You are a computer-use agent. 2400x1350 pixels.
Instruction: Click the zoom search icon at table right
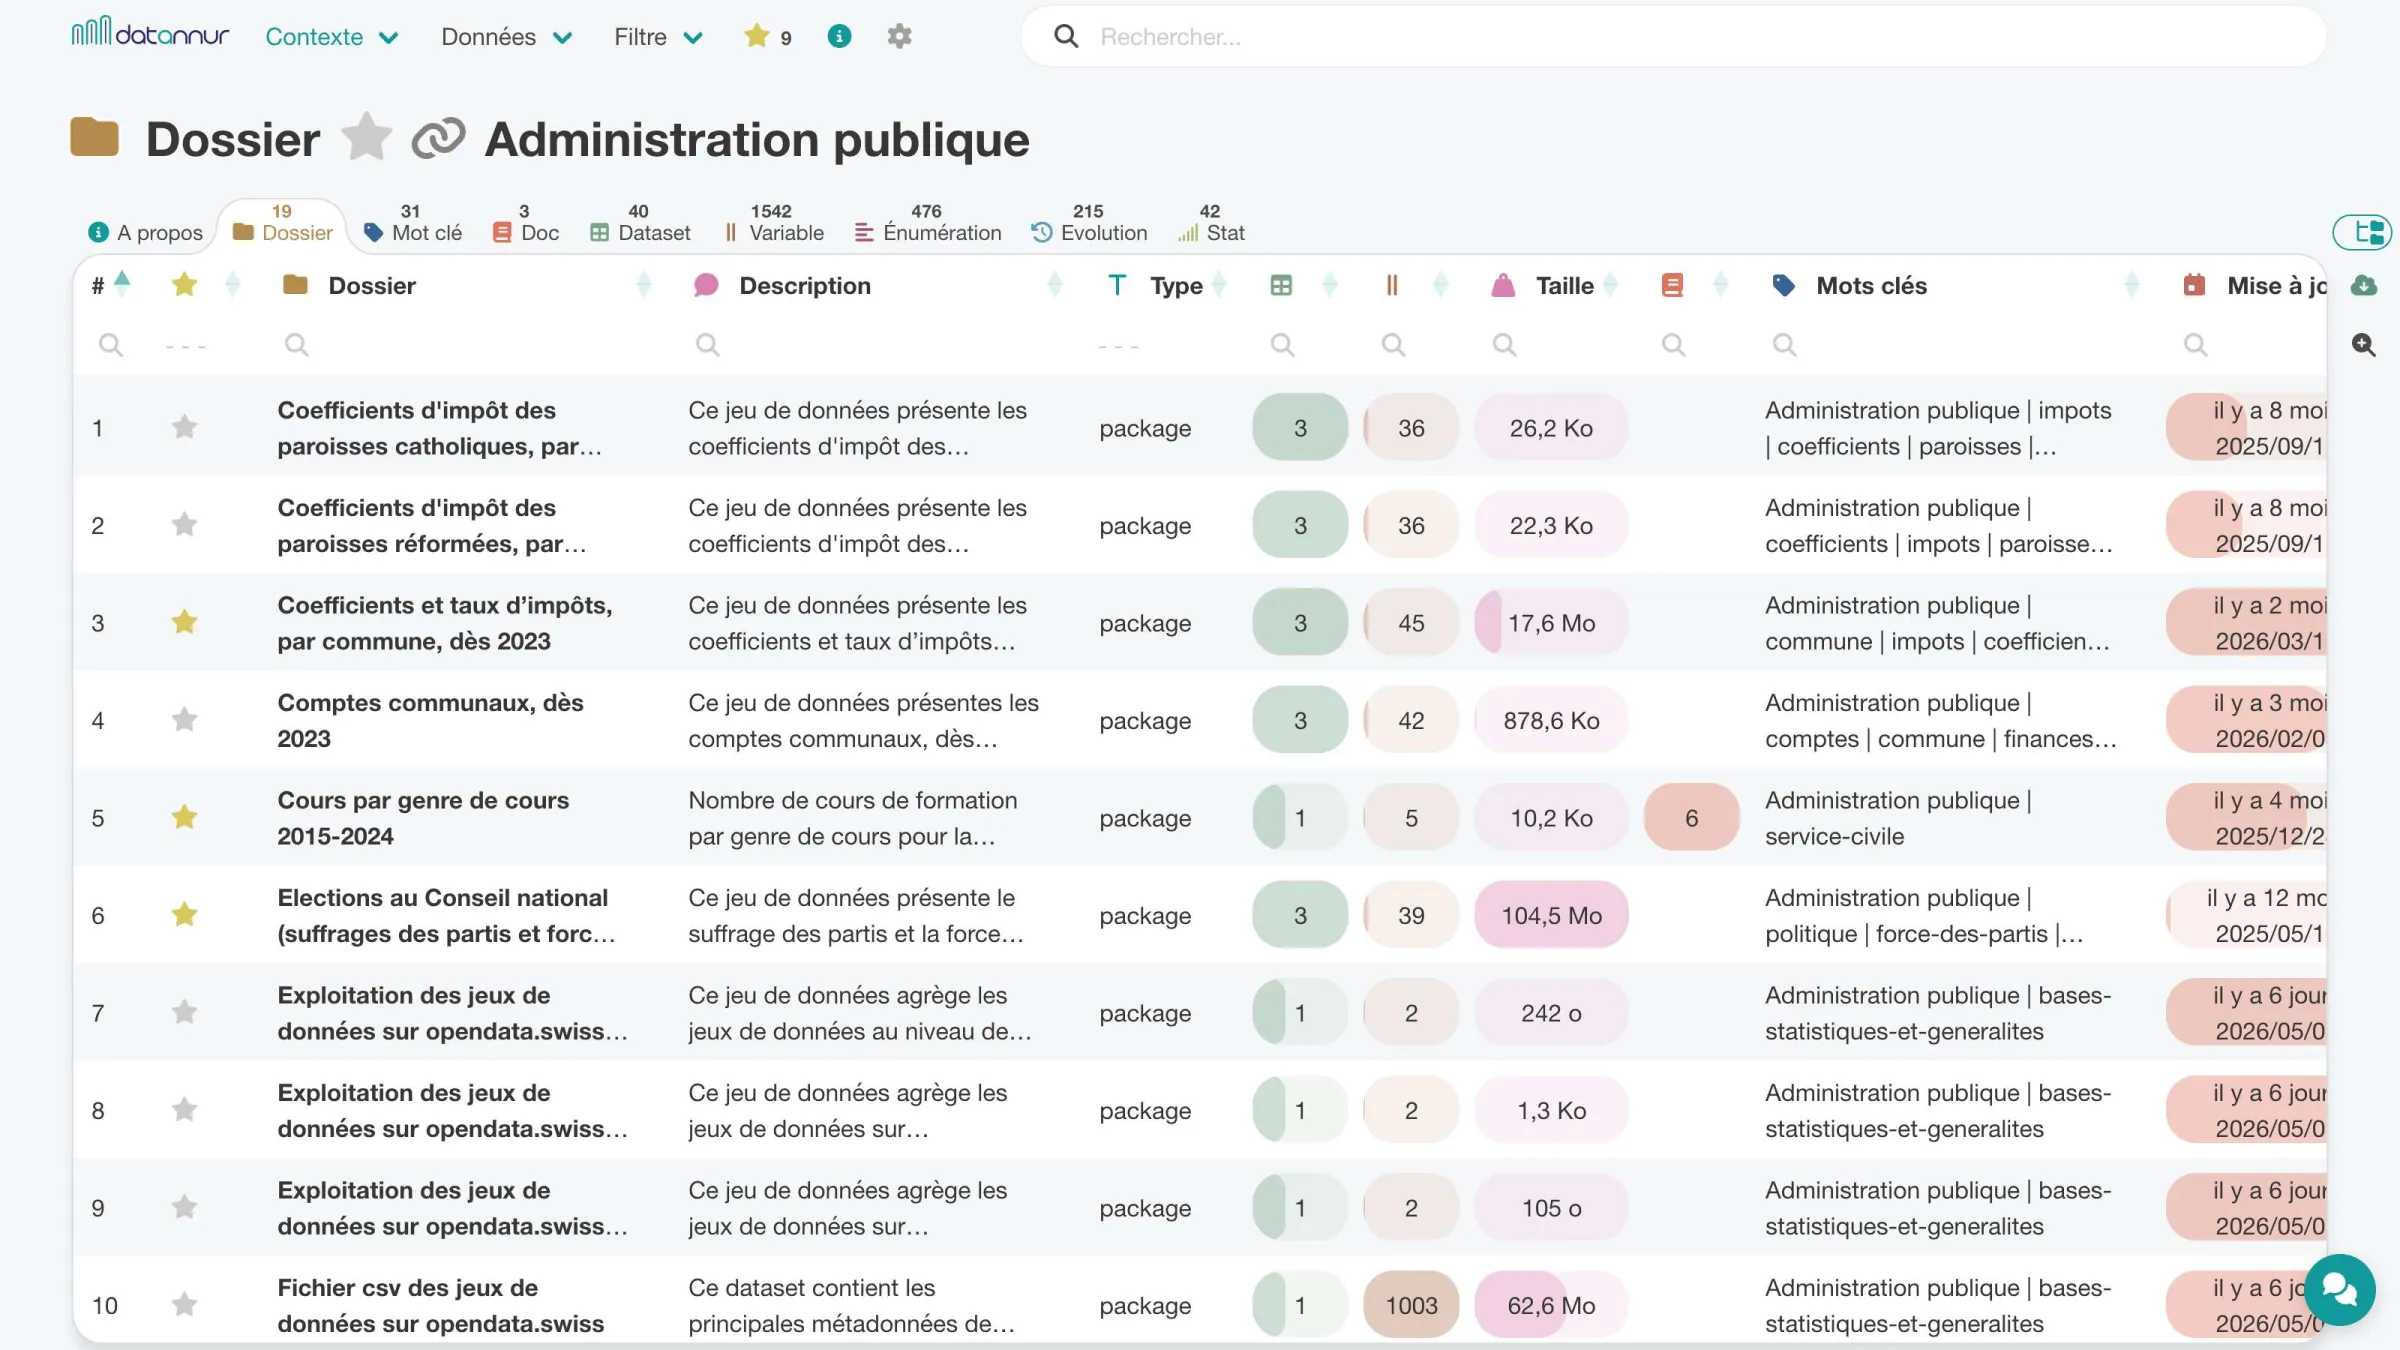(x=2364, y=345)
